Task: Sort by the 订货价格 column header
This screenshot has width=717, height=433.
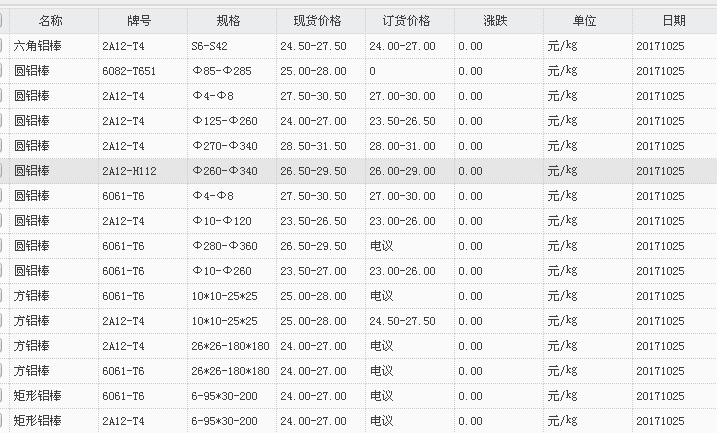Action: tap(408, 20)
